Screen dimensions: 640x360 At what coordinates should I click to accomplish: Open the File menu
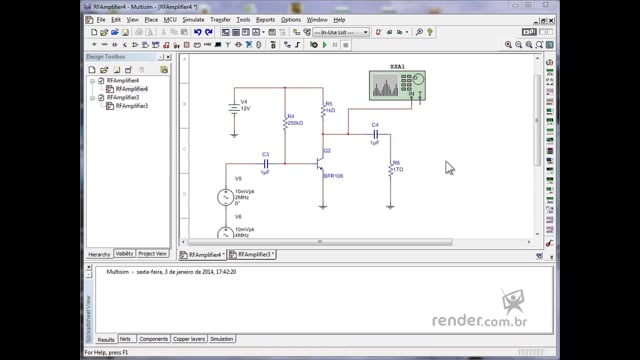click(101, 20)
